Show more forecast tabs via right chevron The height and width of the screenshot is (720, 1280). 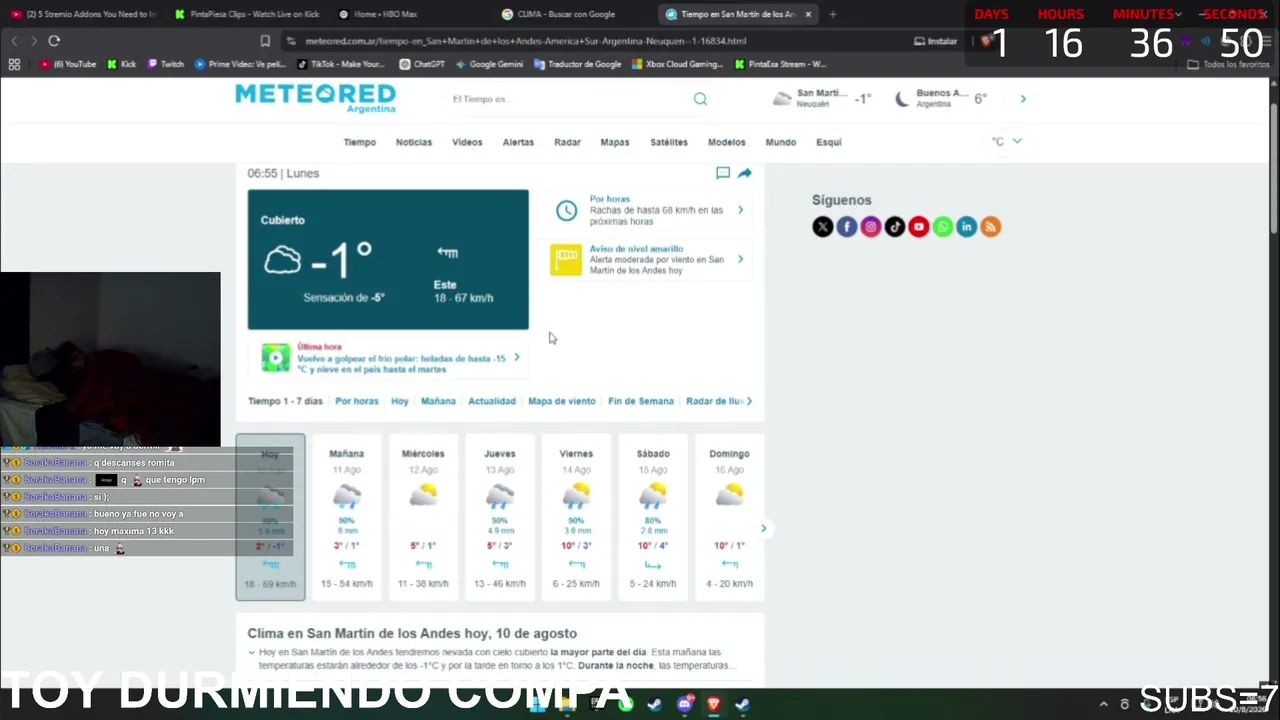(749, 401)
